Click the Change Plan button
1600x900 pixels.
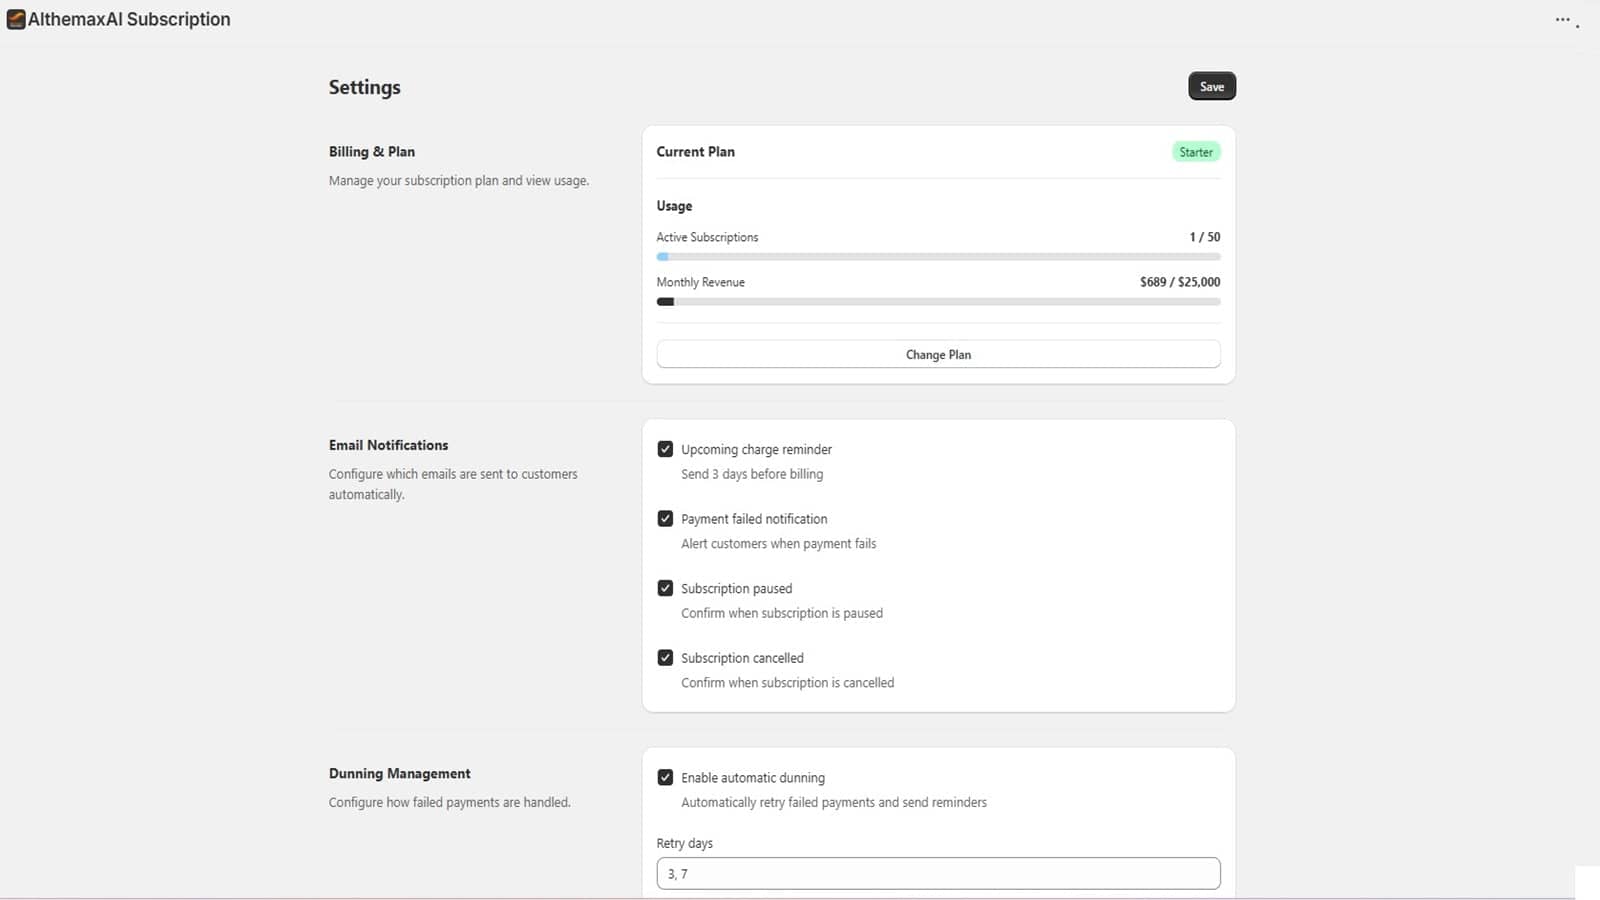(x=937, y=355)
